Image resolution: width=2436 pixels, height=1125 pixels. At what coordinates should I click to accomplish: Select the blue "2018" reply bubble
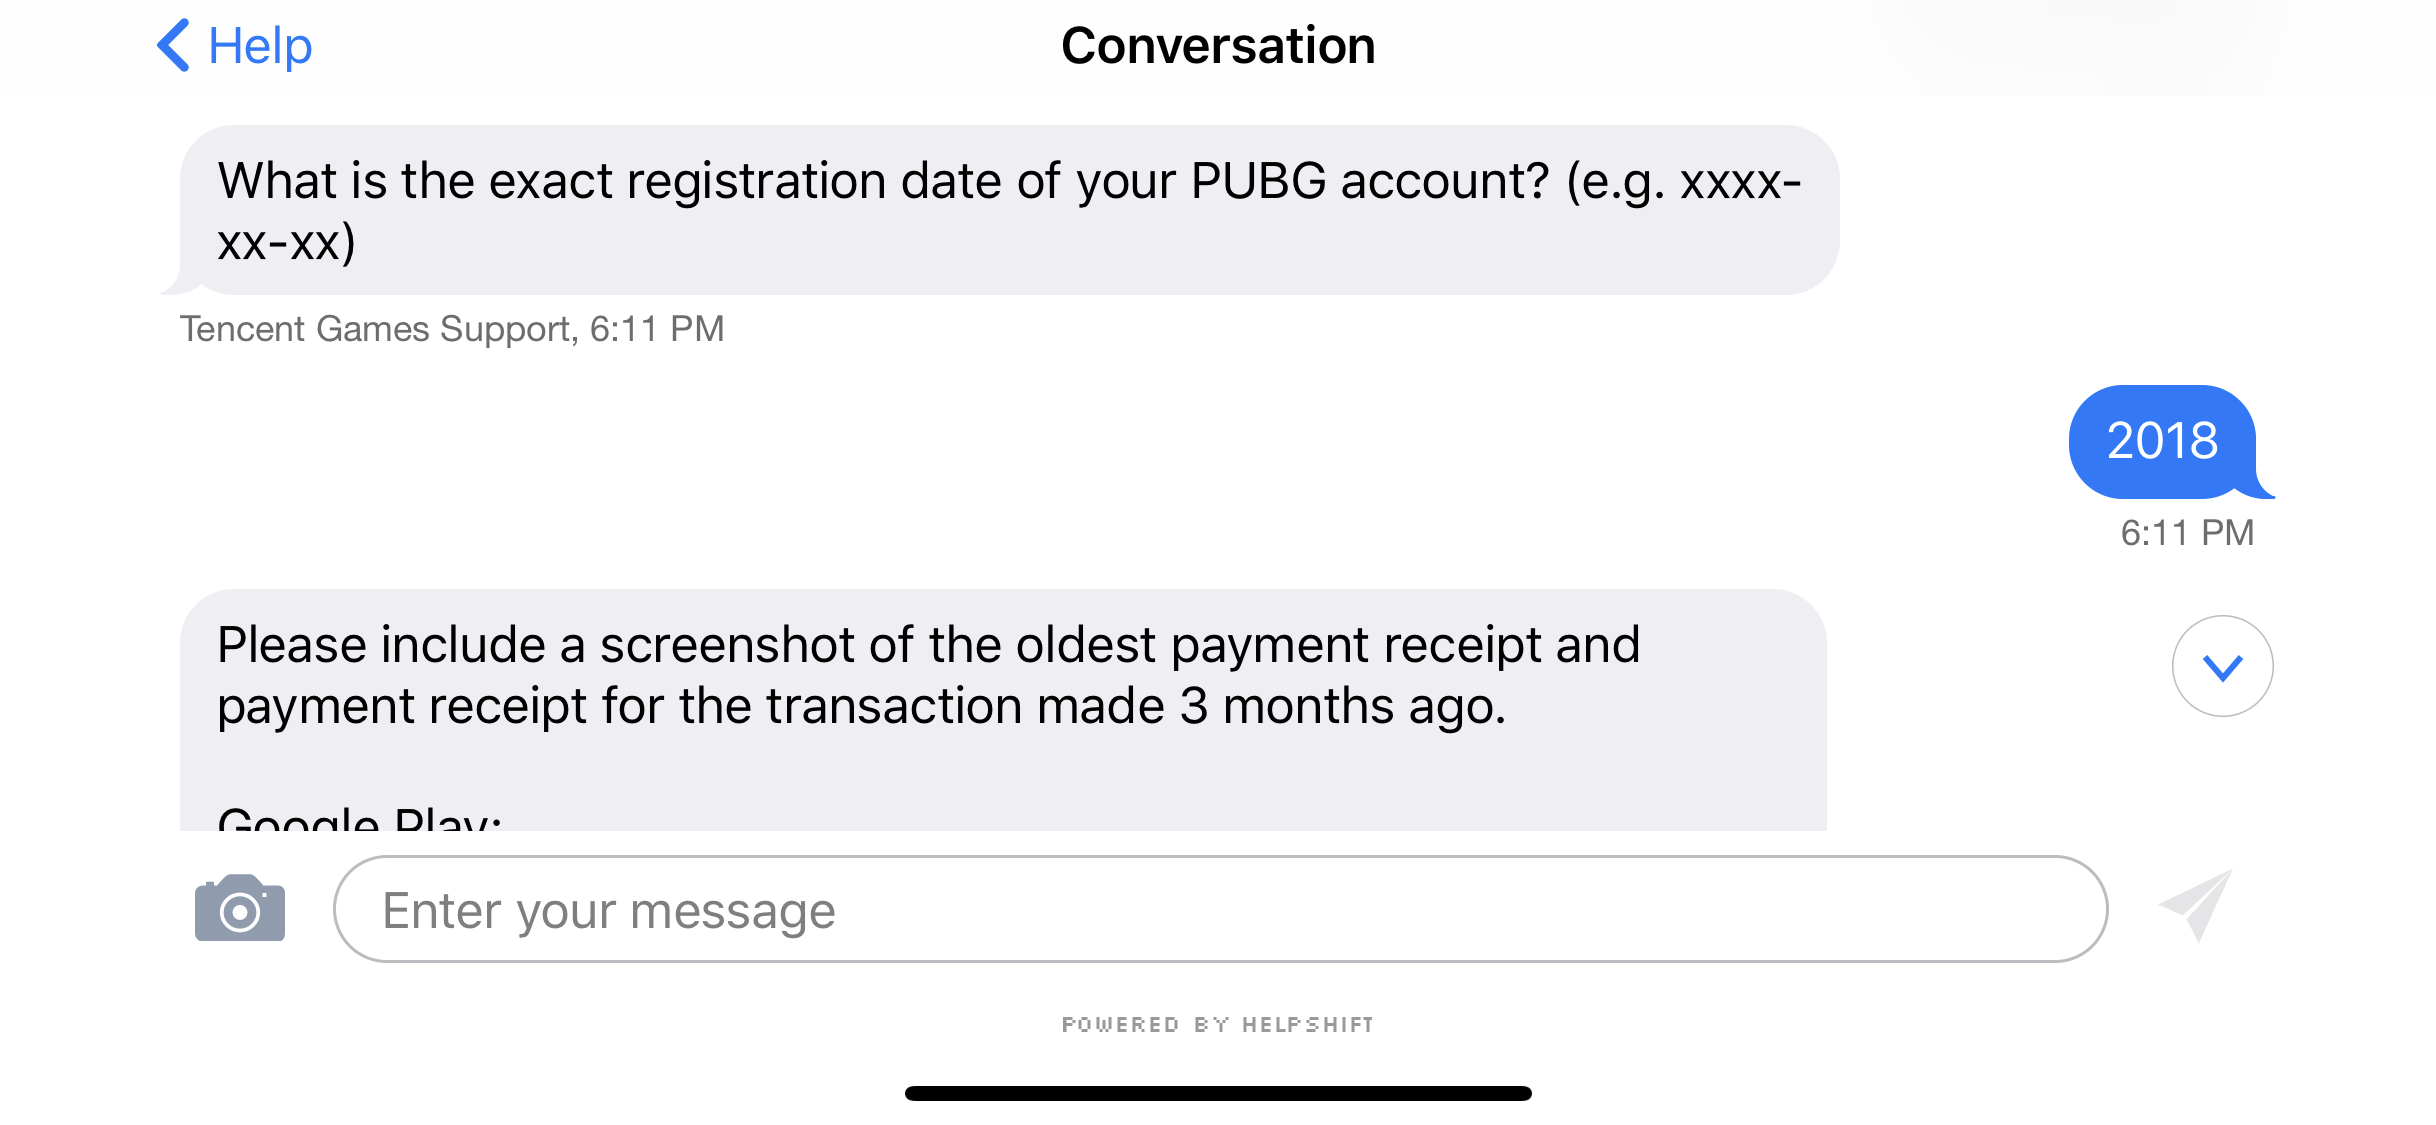click(x=2162, y=441)
